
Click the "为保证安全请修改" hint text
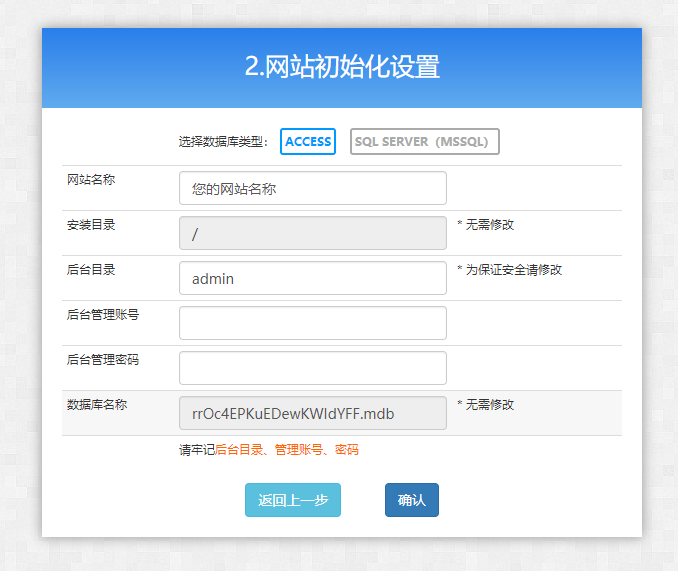click(513, 270)
